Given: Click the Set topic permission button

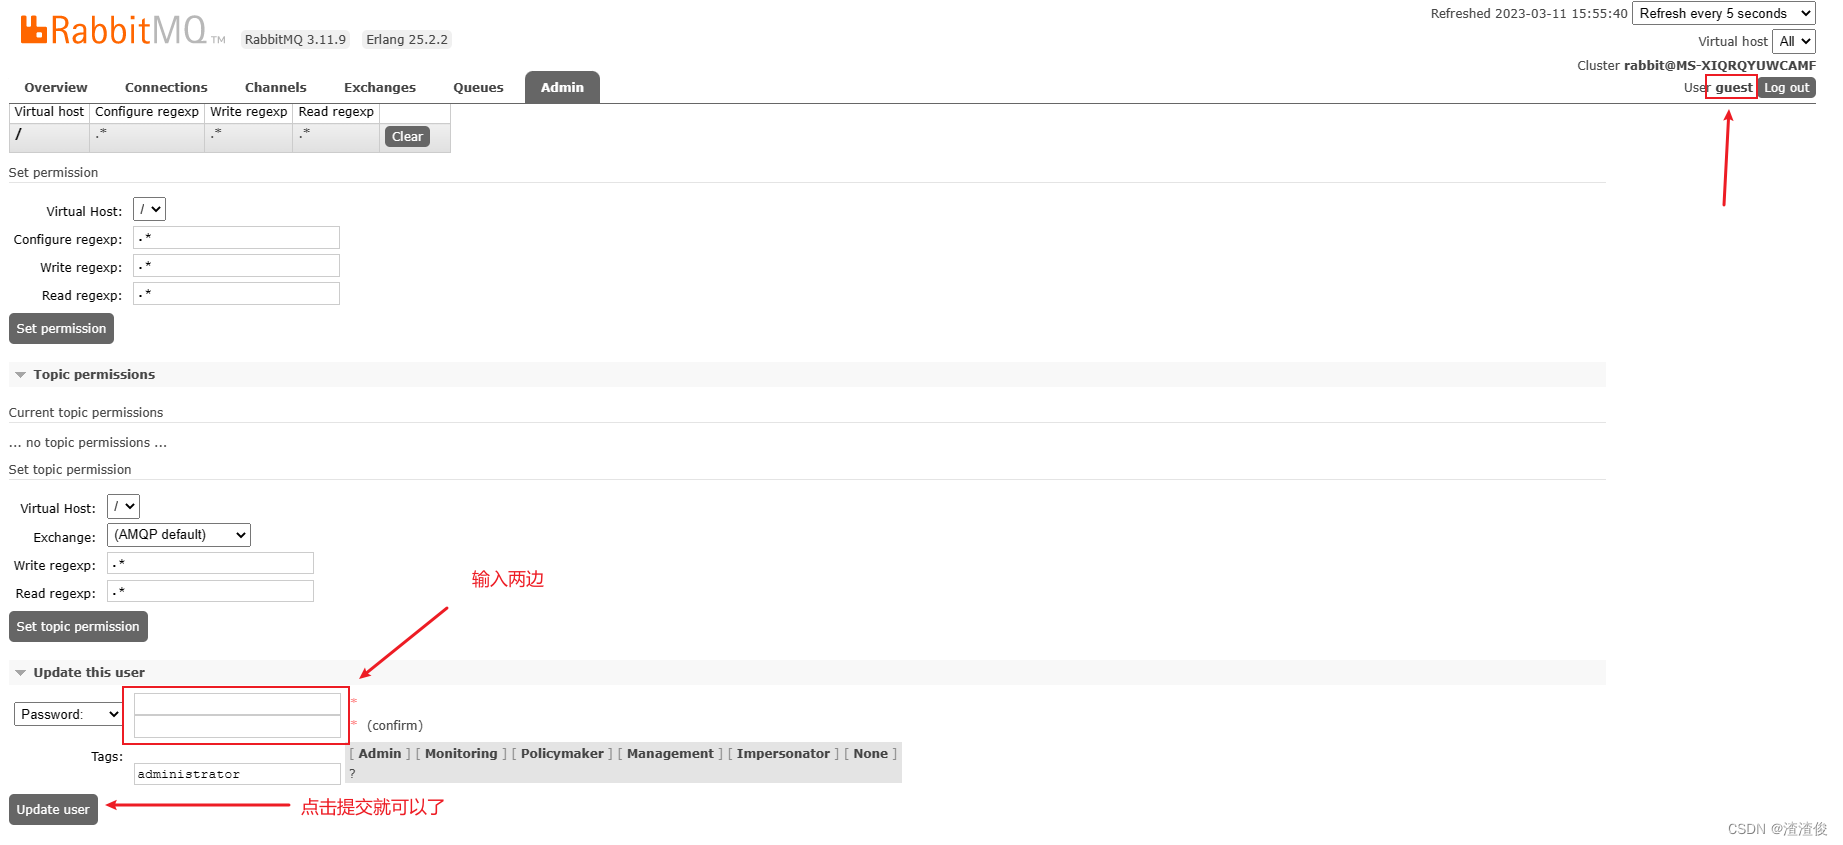Looking at the screenshot, I should [78, 626].
